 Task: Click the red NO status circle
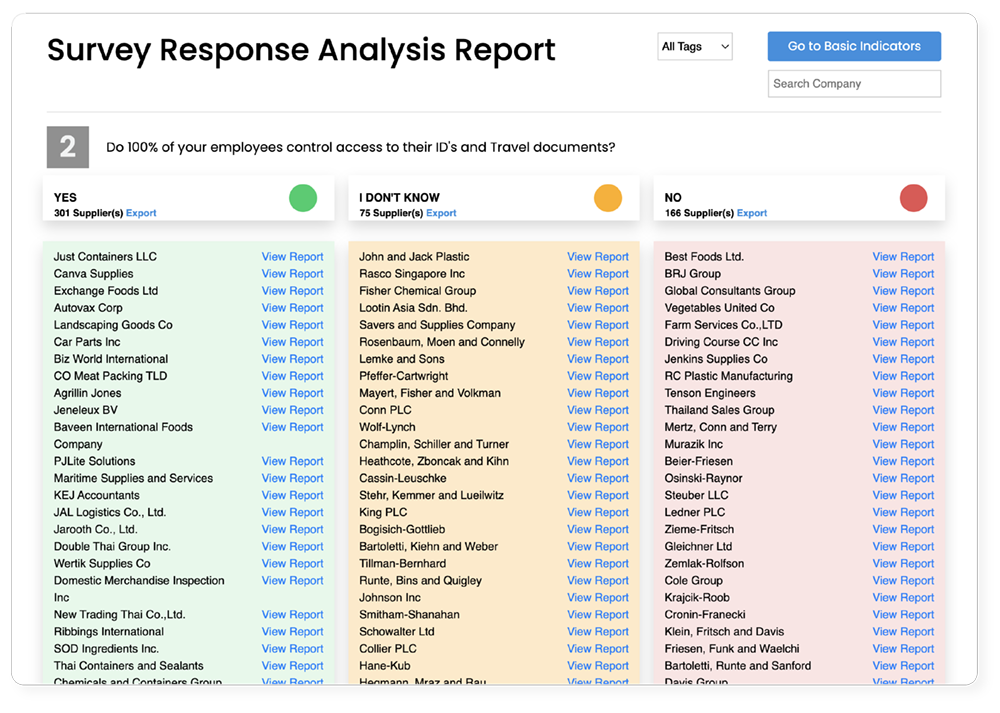913,198
